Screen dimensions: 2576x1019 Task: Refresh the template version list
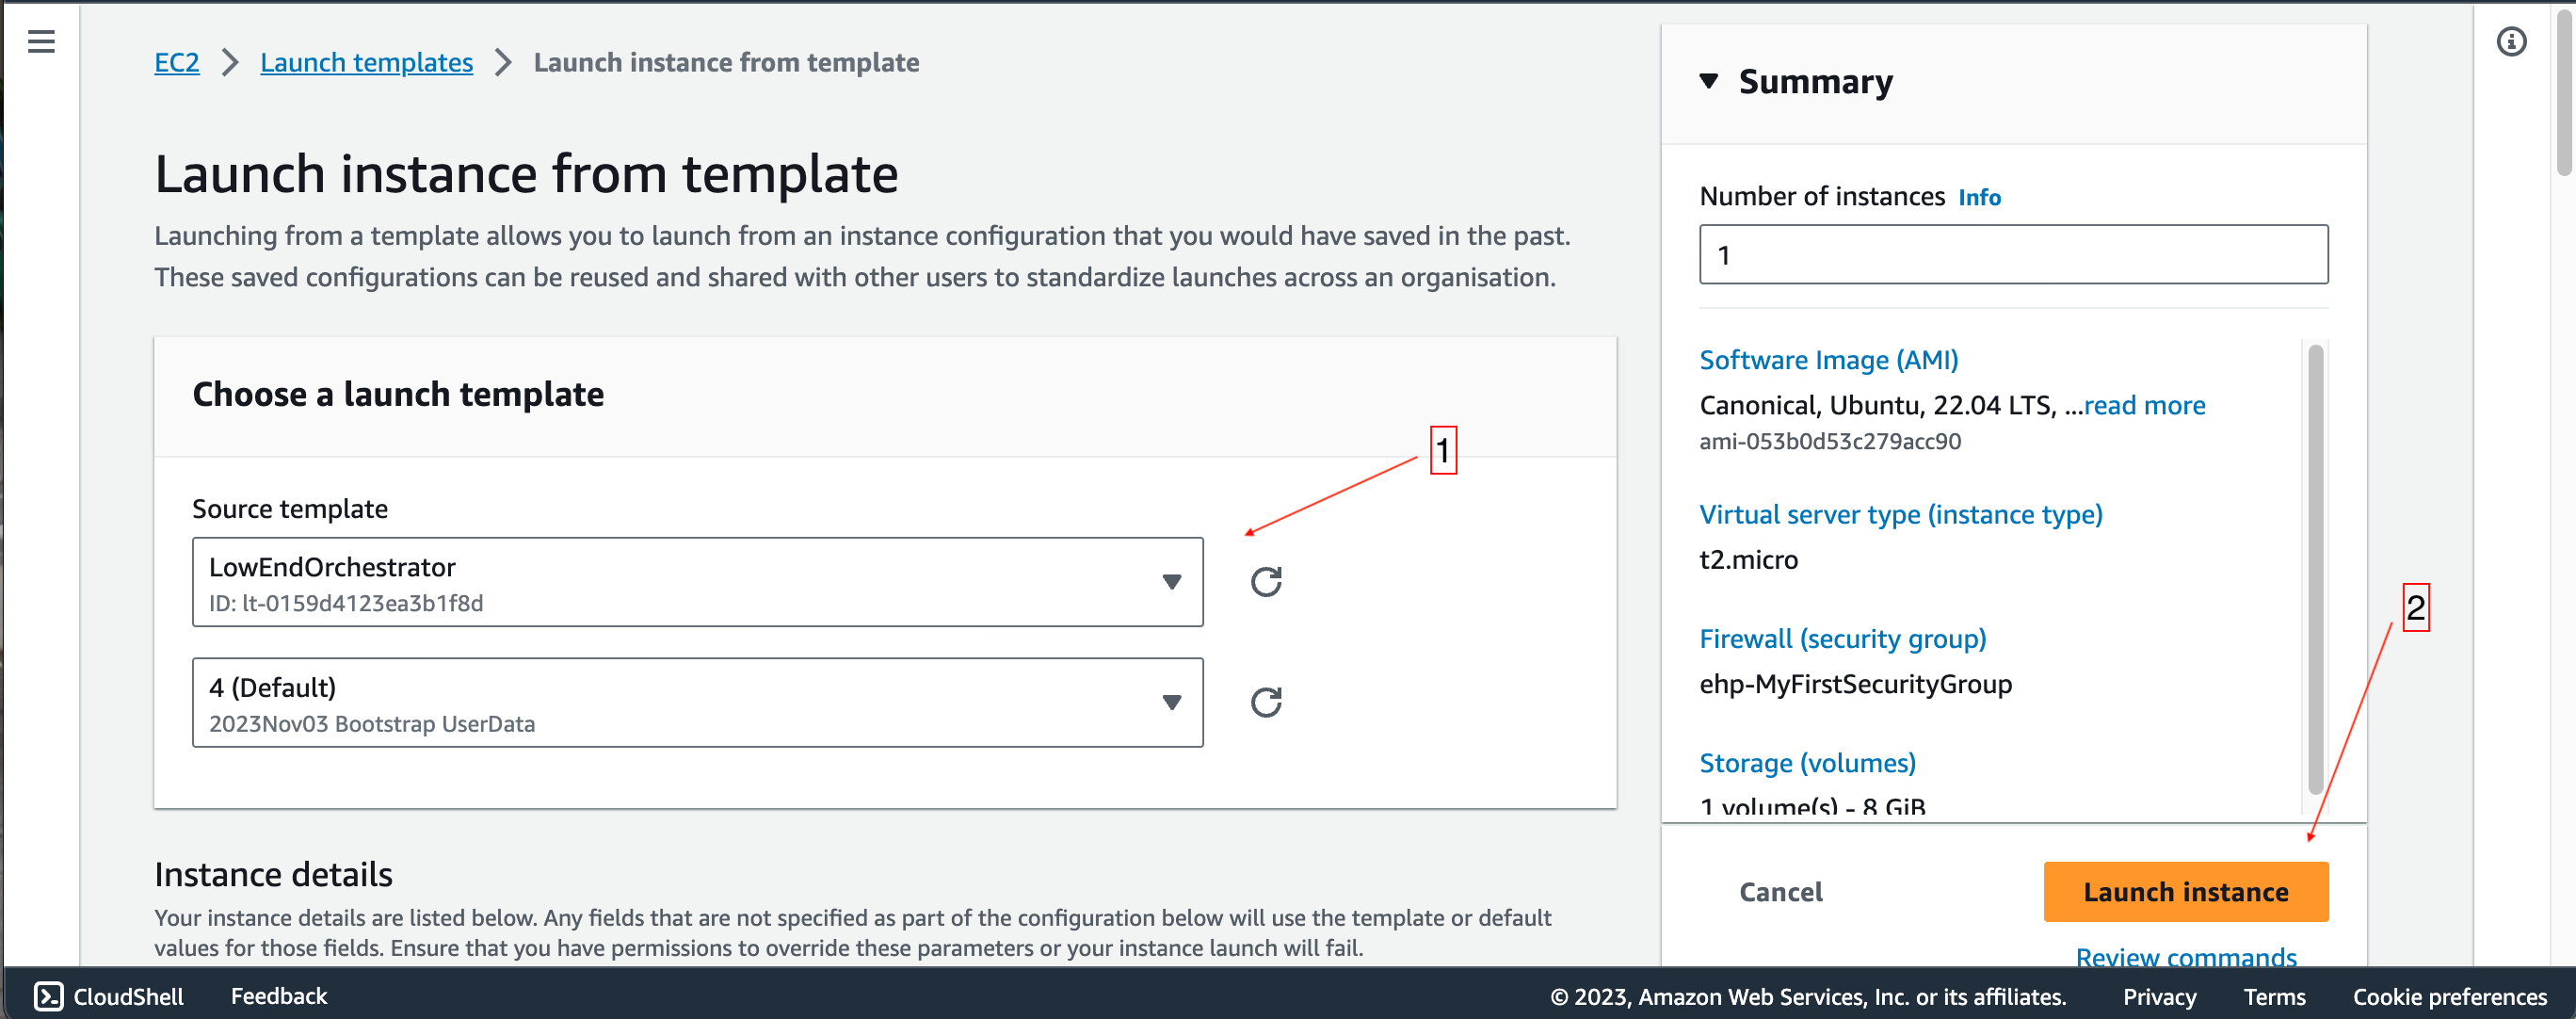pos(1266,702)
